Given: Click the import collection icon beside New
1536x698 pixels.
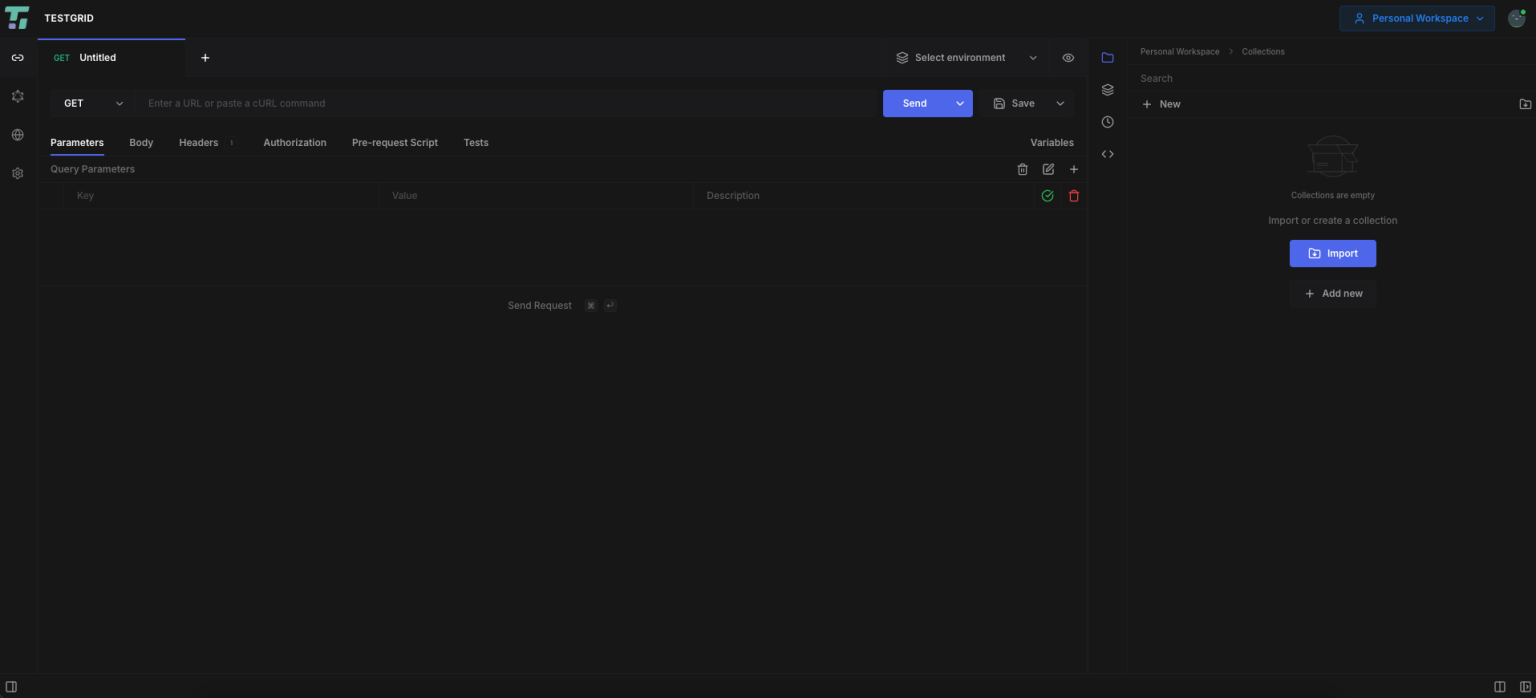Looking at the screenshot, I should click(1525, 104).
